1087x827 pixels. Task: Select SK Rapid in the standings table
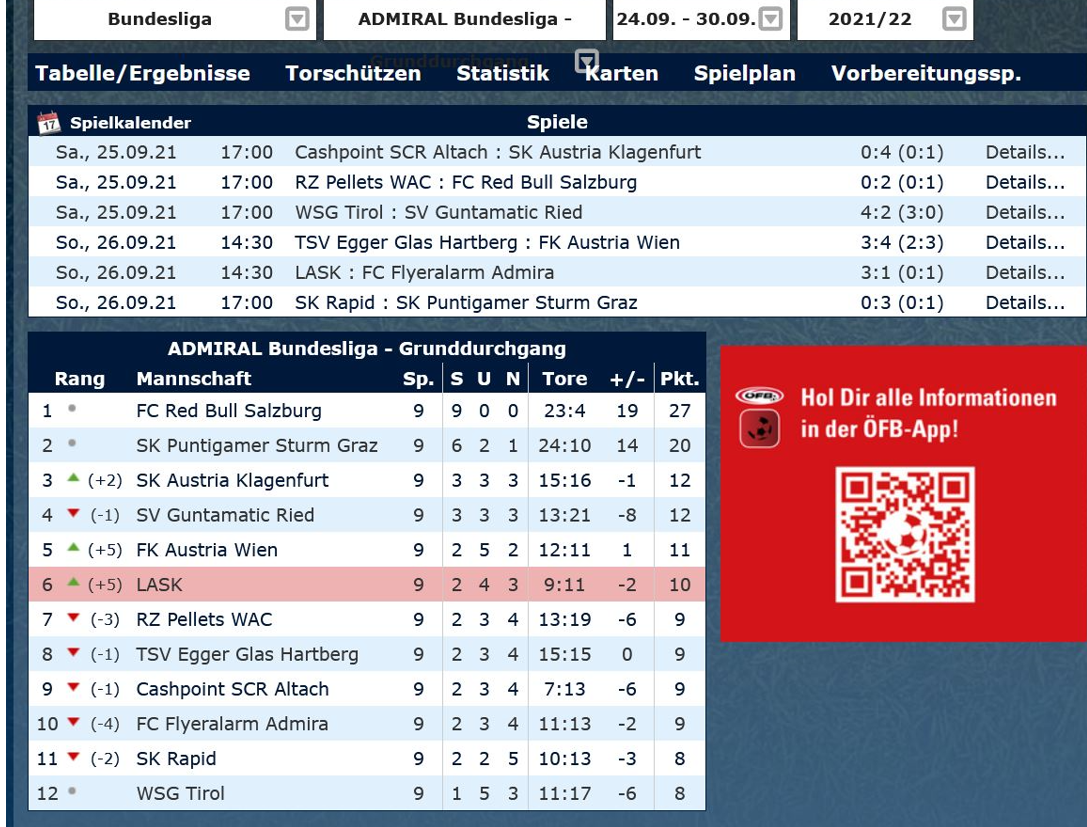[176, 758]
